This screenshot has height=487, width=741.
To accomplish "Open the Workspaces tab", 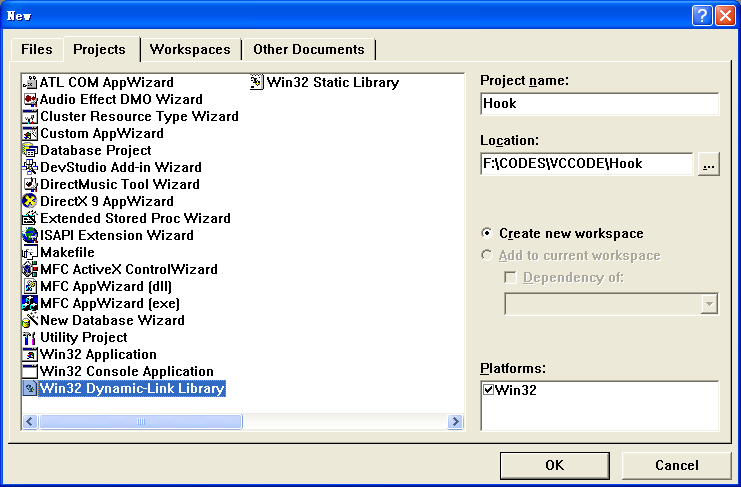I will pyautogui.click(x=190, y=49).
